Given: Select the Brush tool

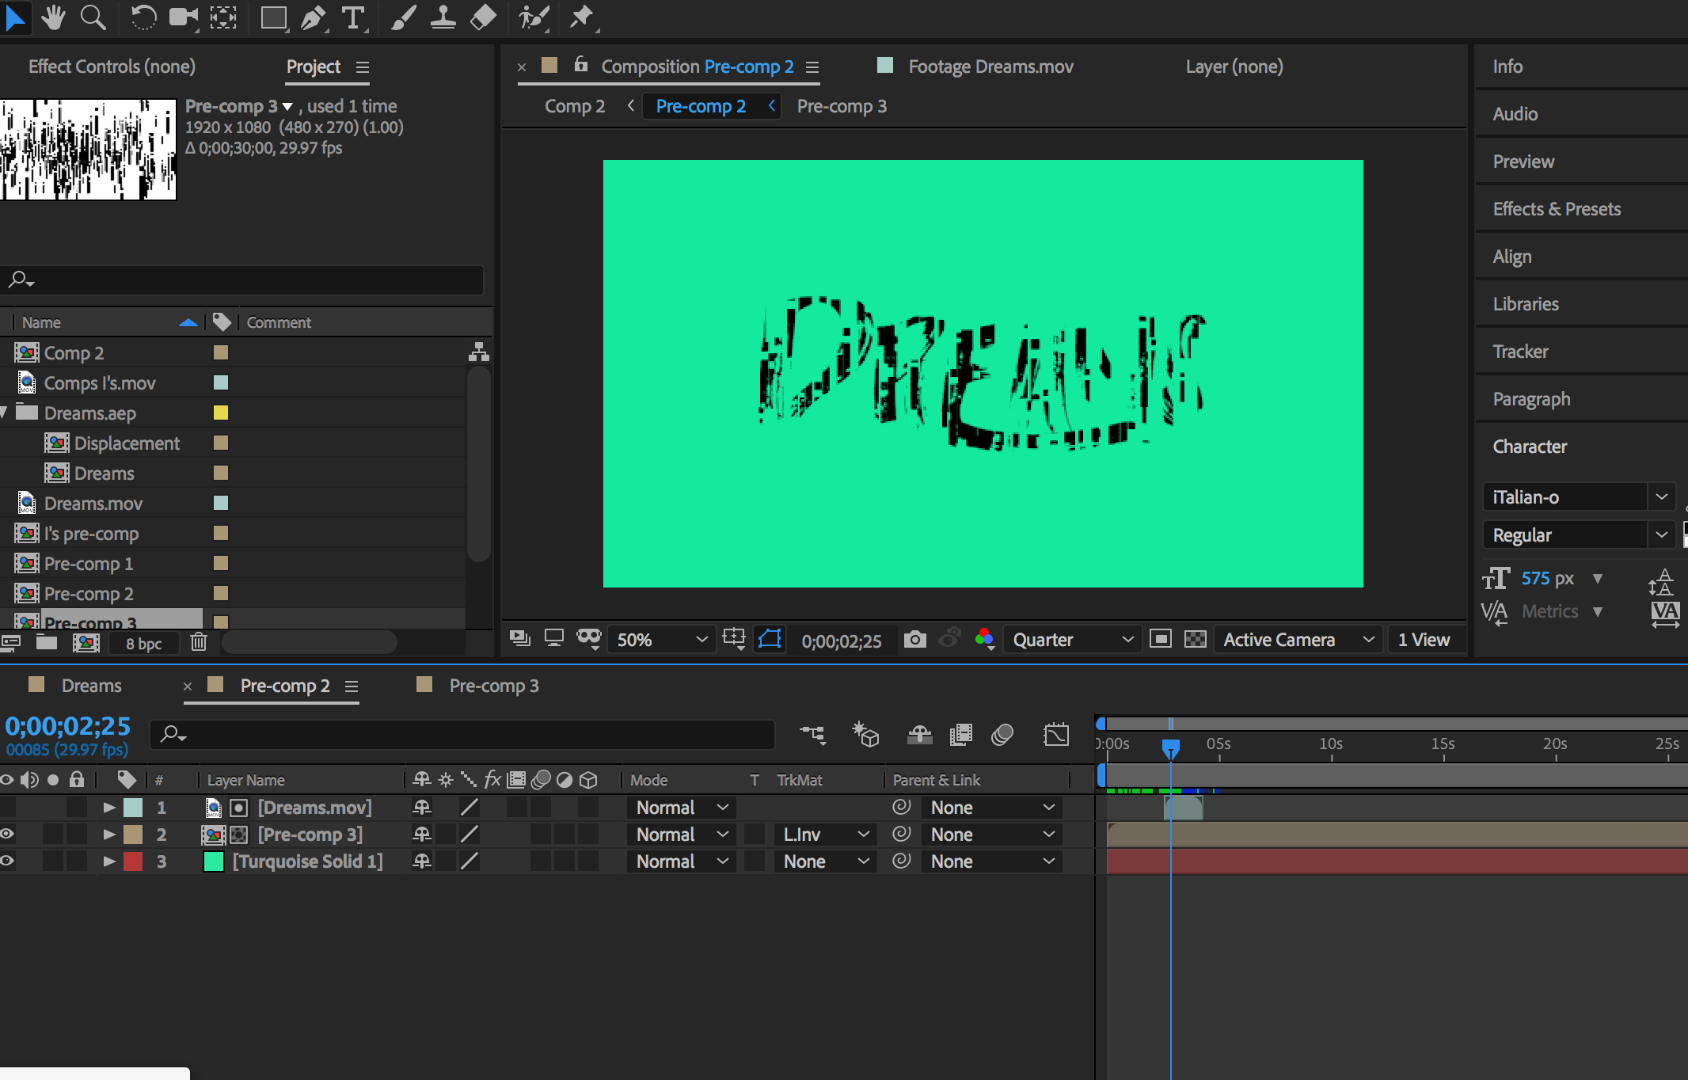Looking at the screenshot, I should click(x=403, y=17).
